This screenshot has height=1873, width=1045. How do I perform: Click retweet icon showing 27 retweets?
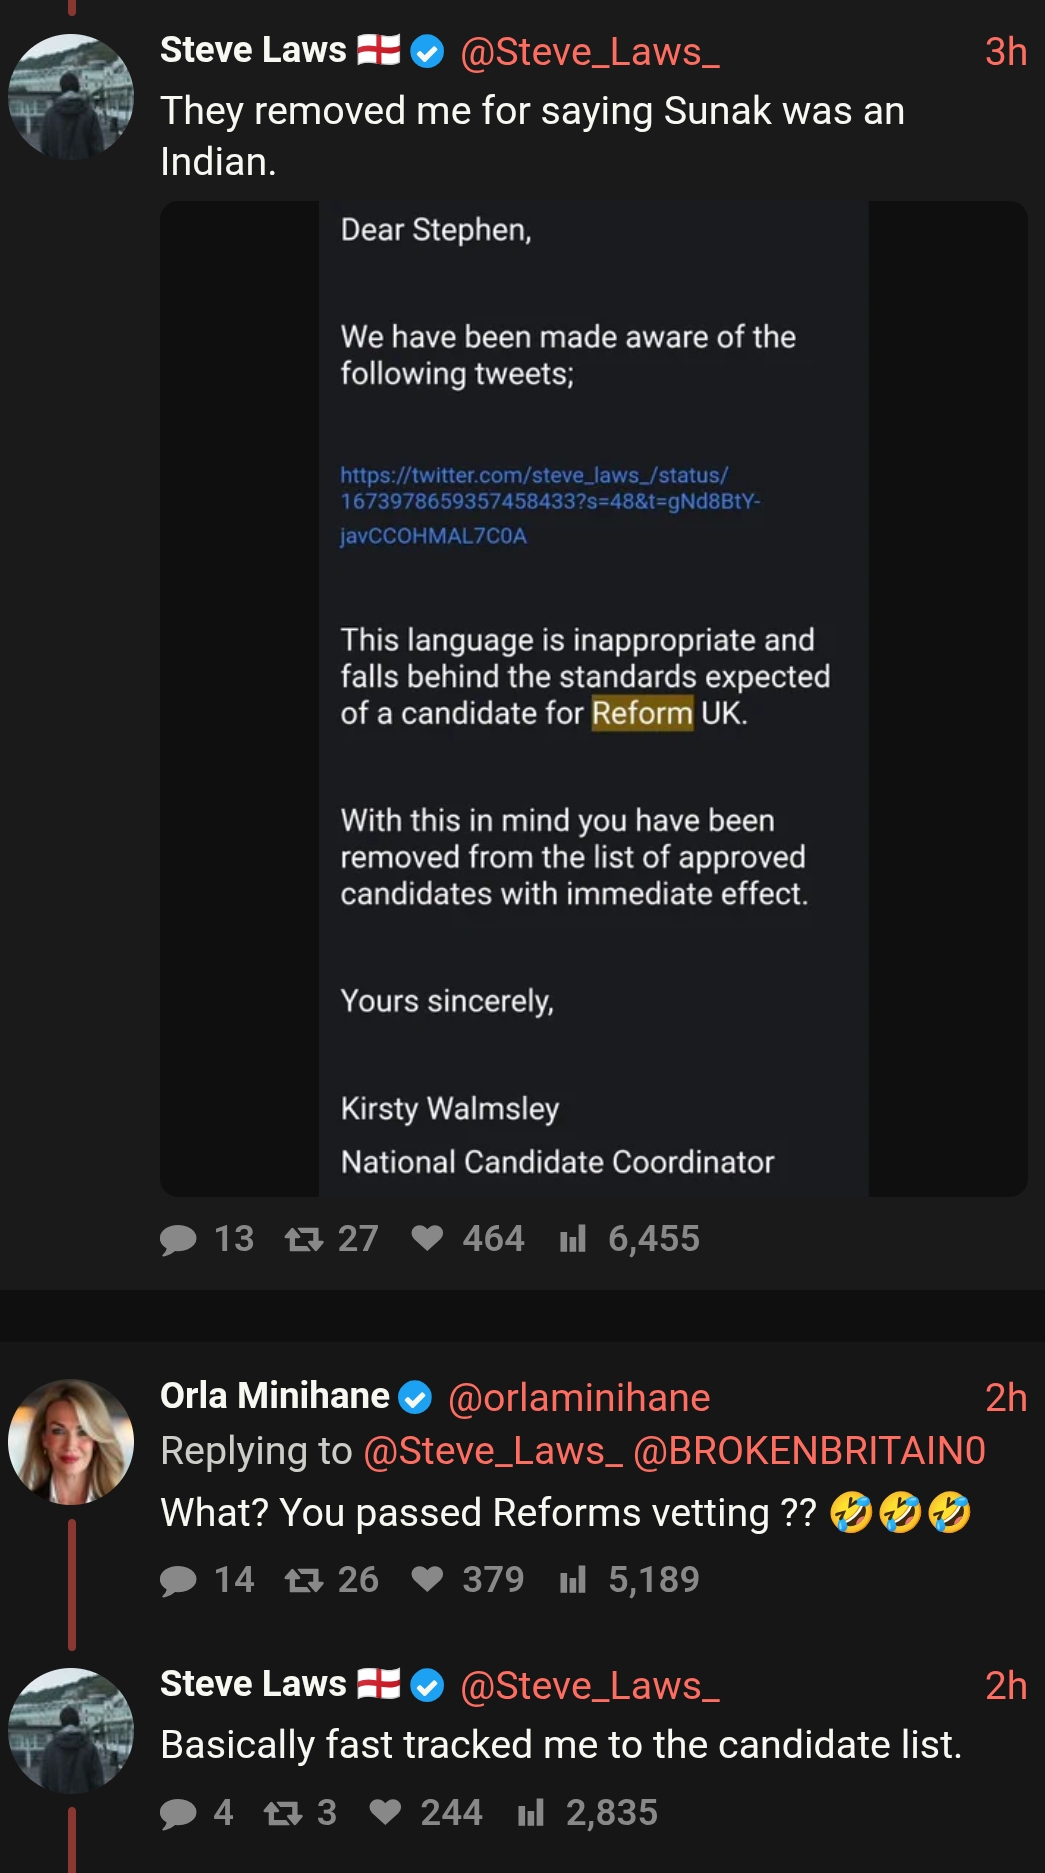coord(304,1240)
